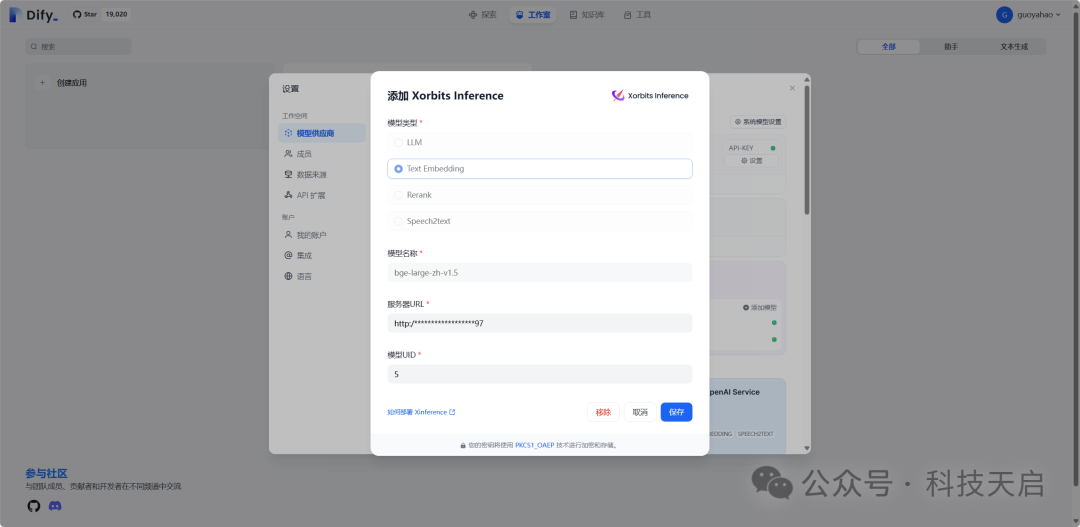Click the settings panel vertical scrollbar
The image size is (1080, 527).
(x=807, y=149)
